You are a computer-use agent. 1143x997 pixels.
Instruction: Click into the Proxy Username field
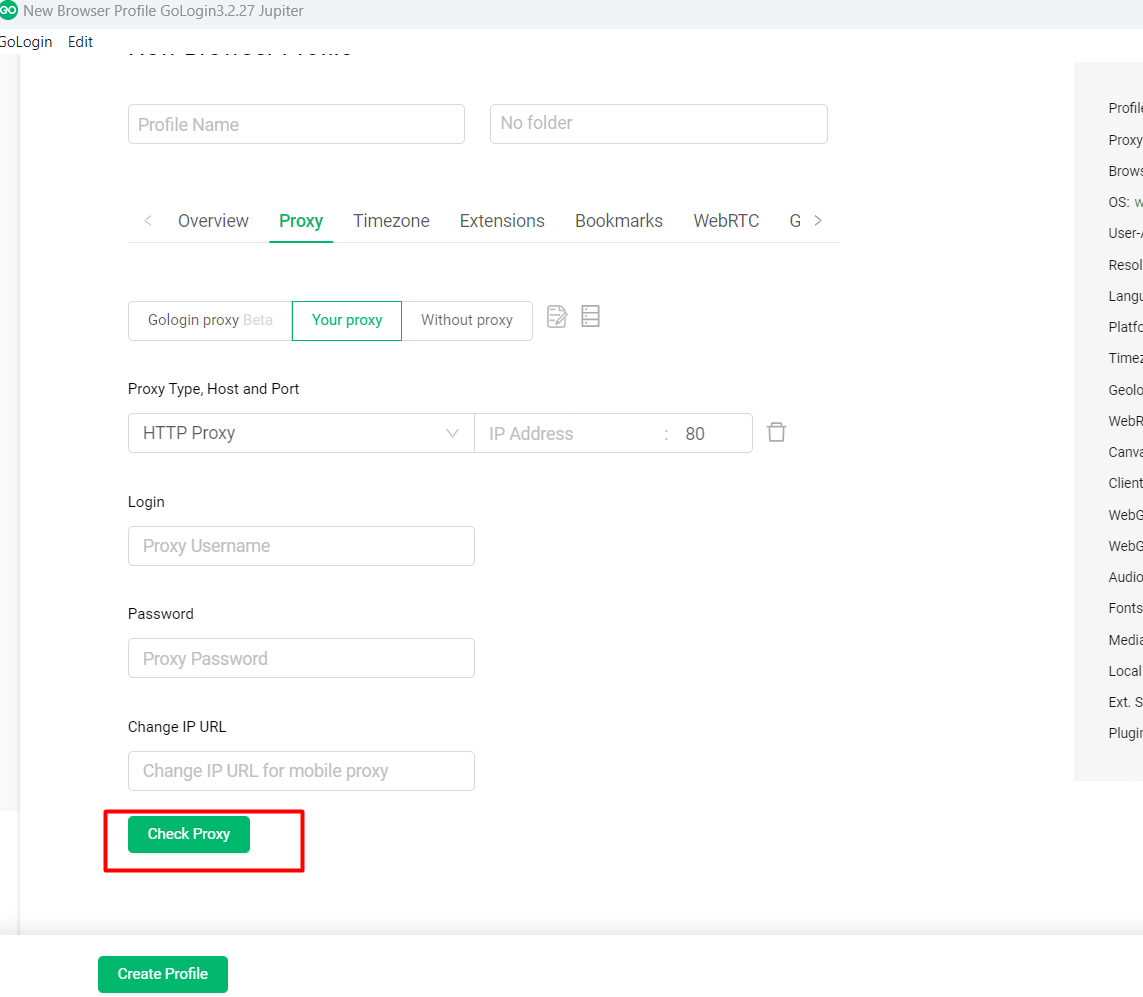pyautogui.click(x=301, y=546)
